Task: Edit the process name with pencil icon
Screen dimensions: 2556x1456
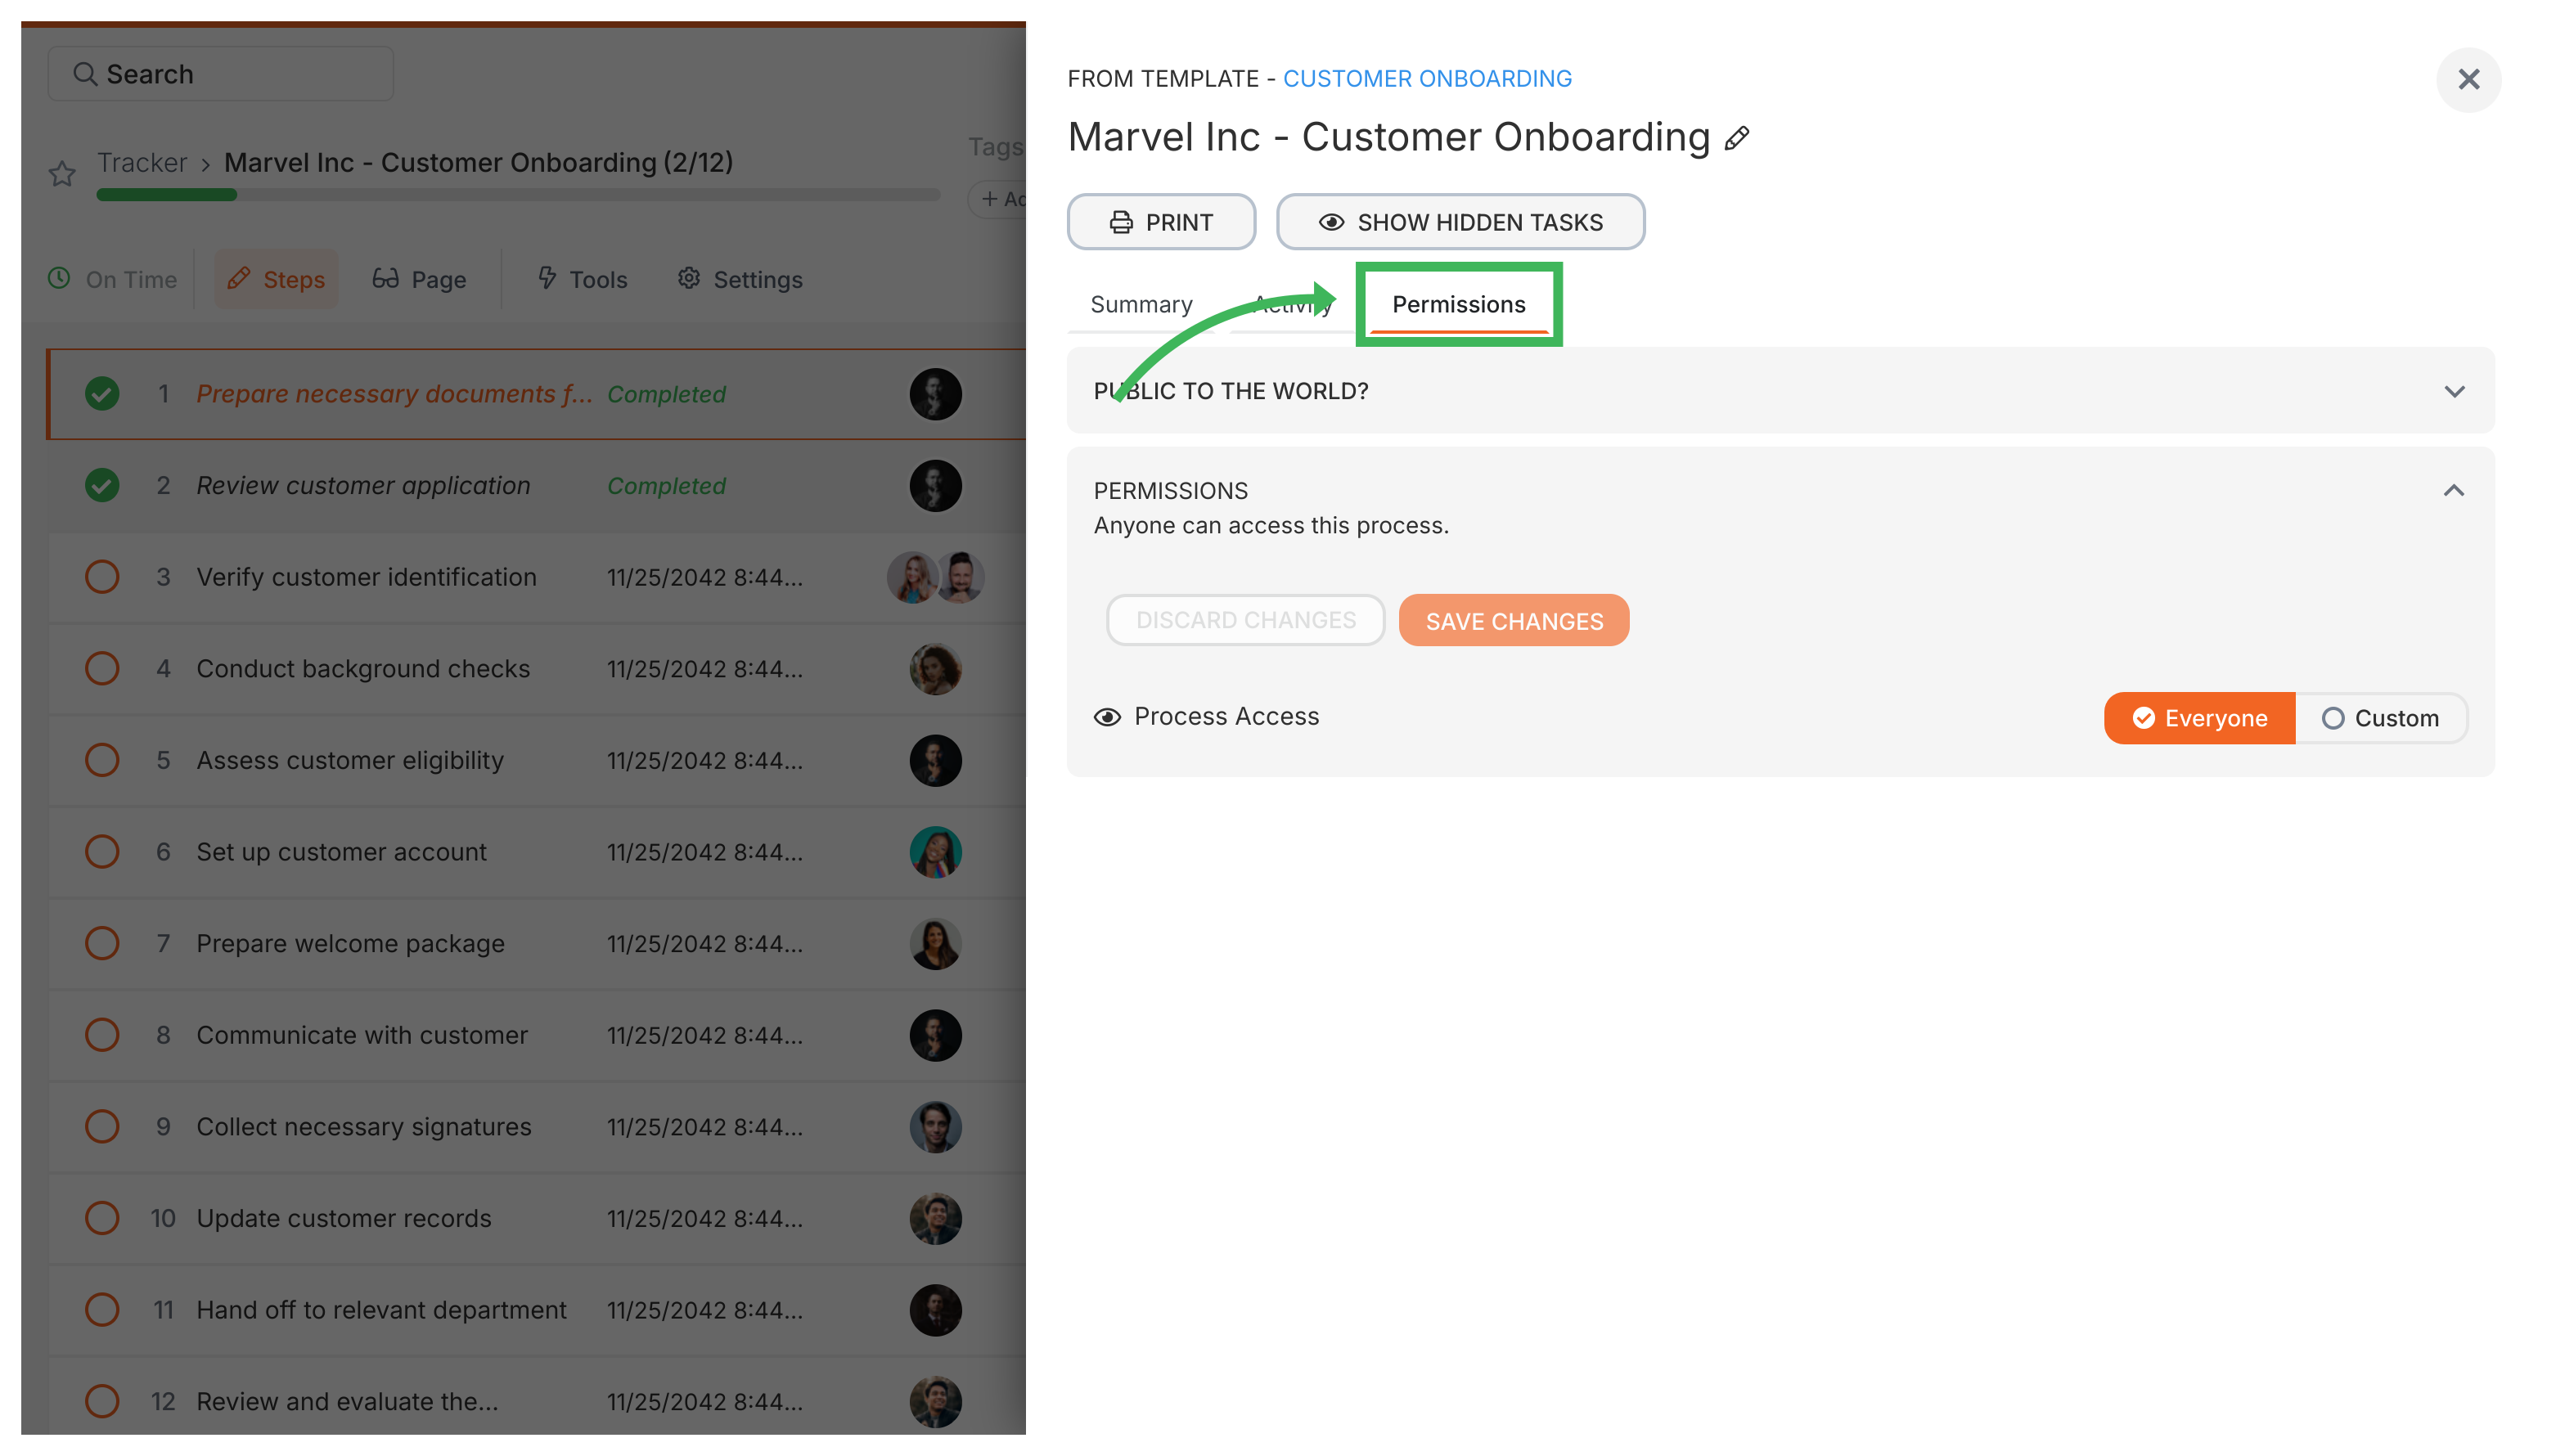Action: coord(1737,138)
